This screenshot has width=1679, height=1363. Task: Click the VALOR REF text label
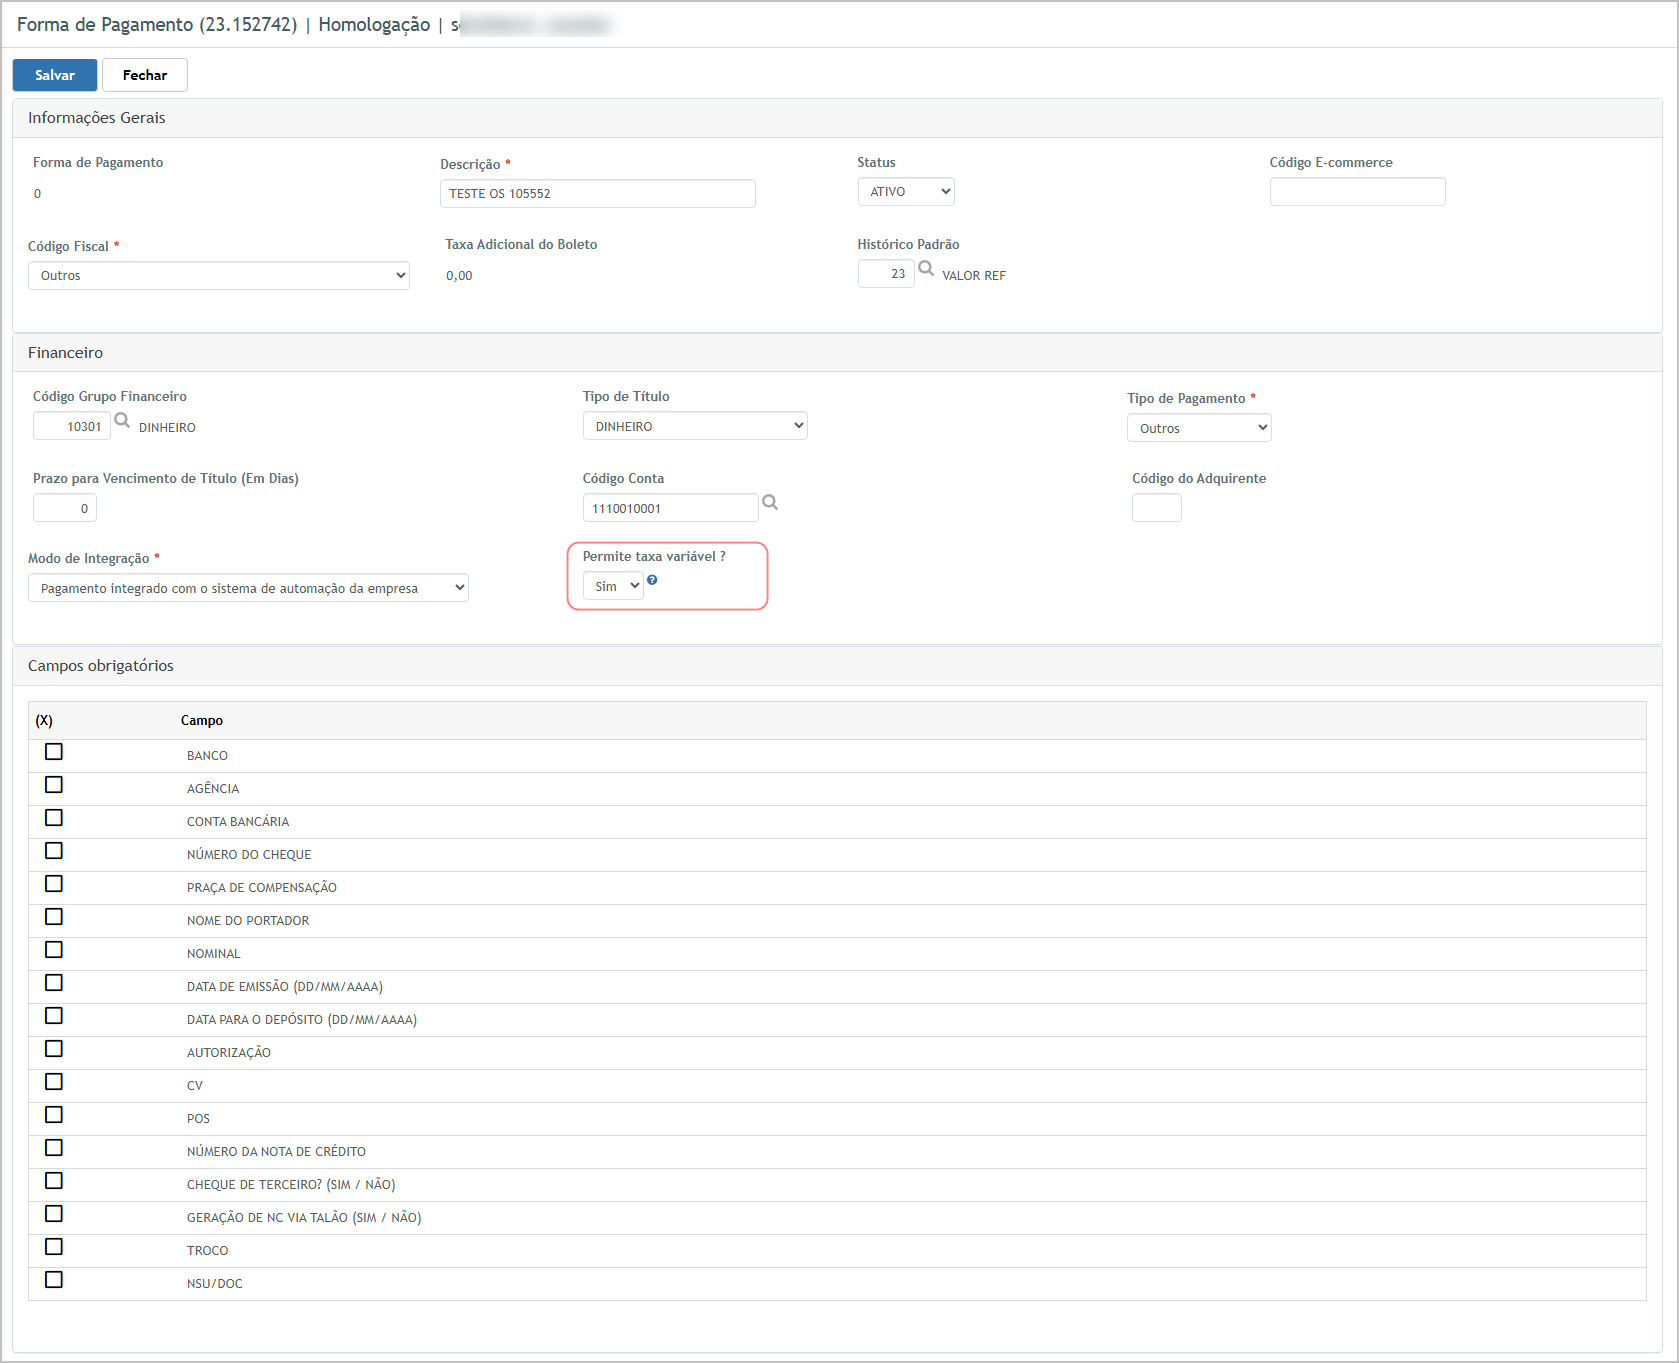[974, 276]
